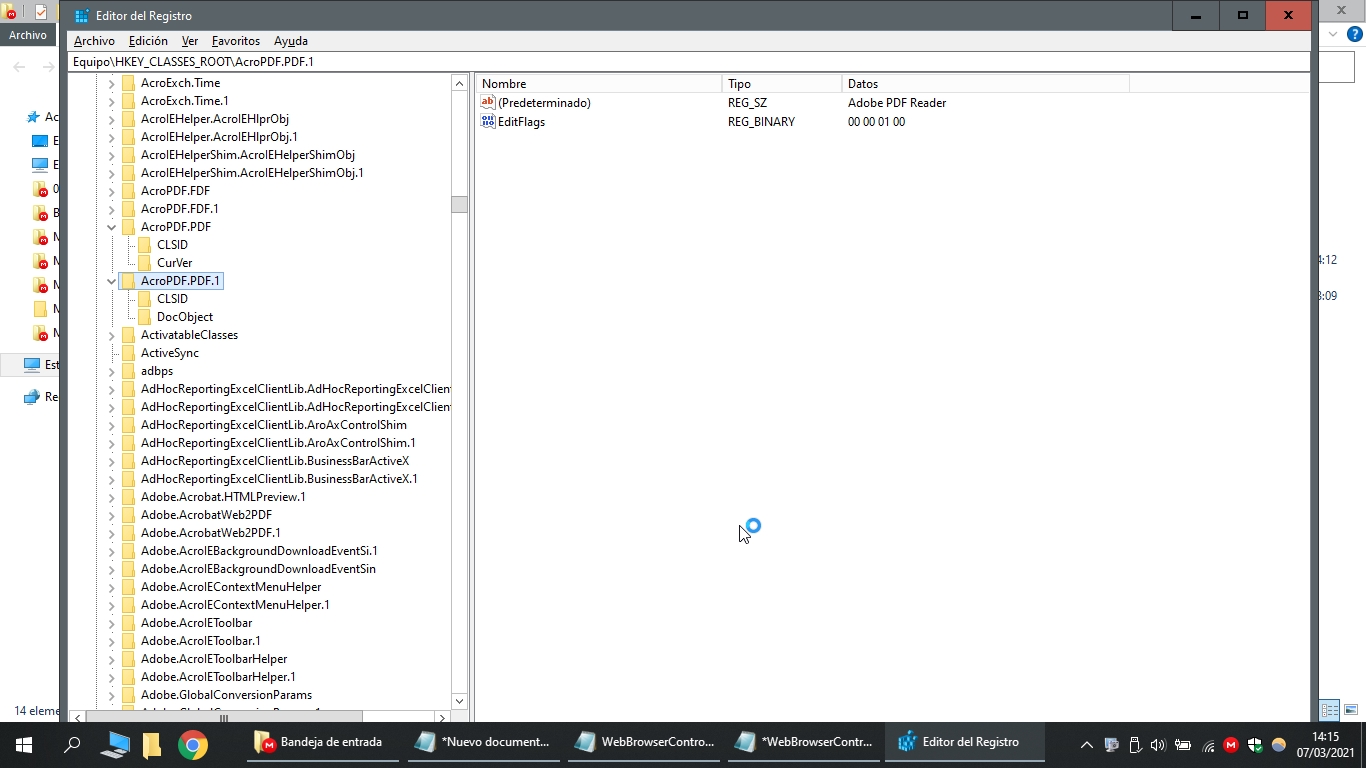1366x768 pixels.
Task: Click the AcroExch.Time.1 folder icon
Action: 128,101
